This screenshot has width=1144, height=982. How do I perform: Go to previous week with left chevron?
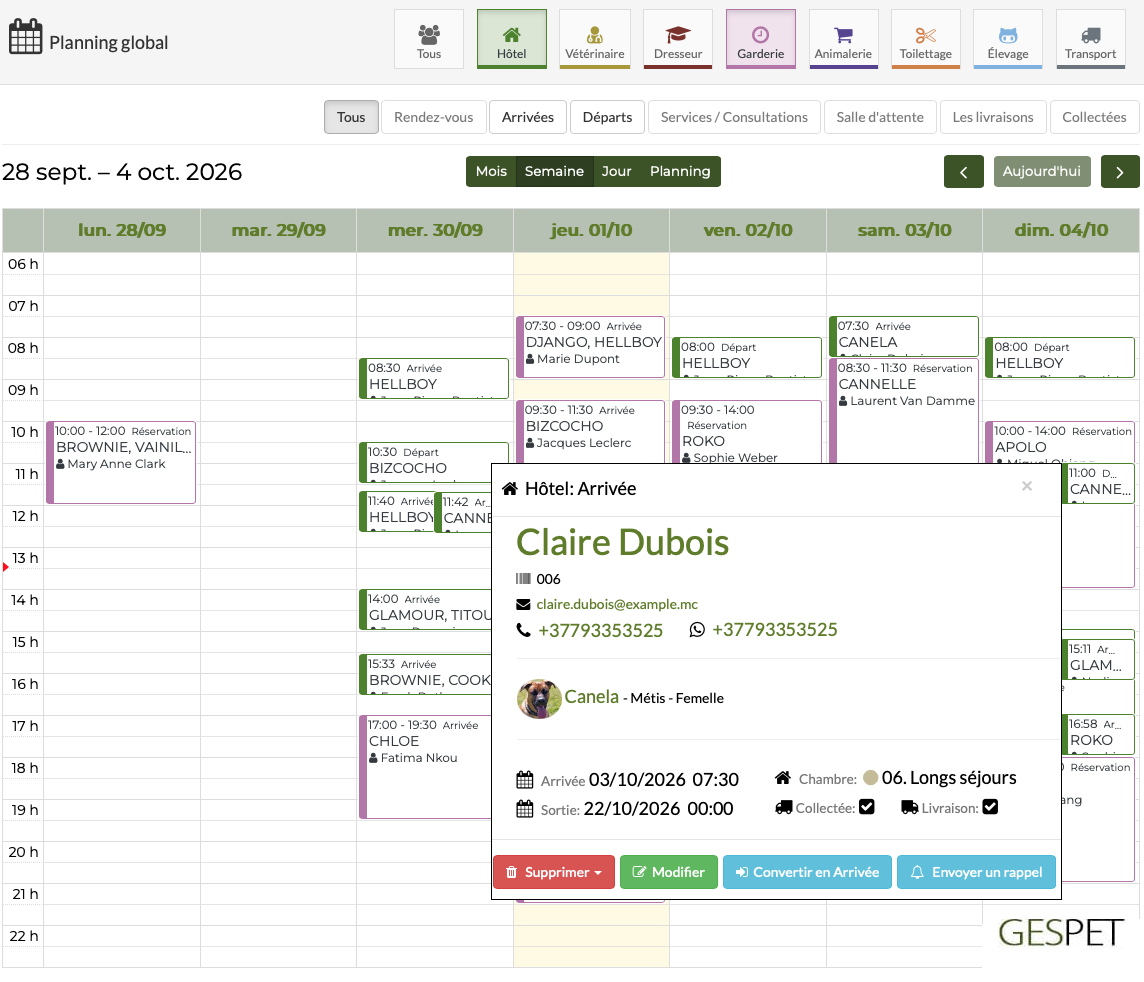[x=964, y=172]
